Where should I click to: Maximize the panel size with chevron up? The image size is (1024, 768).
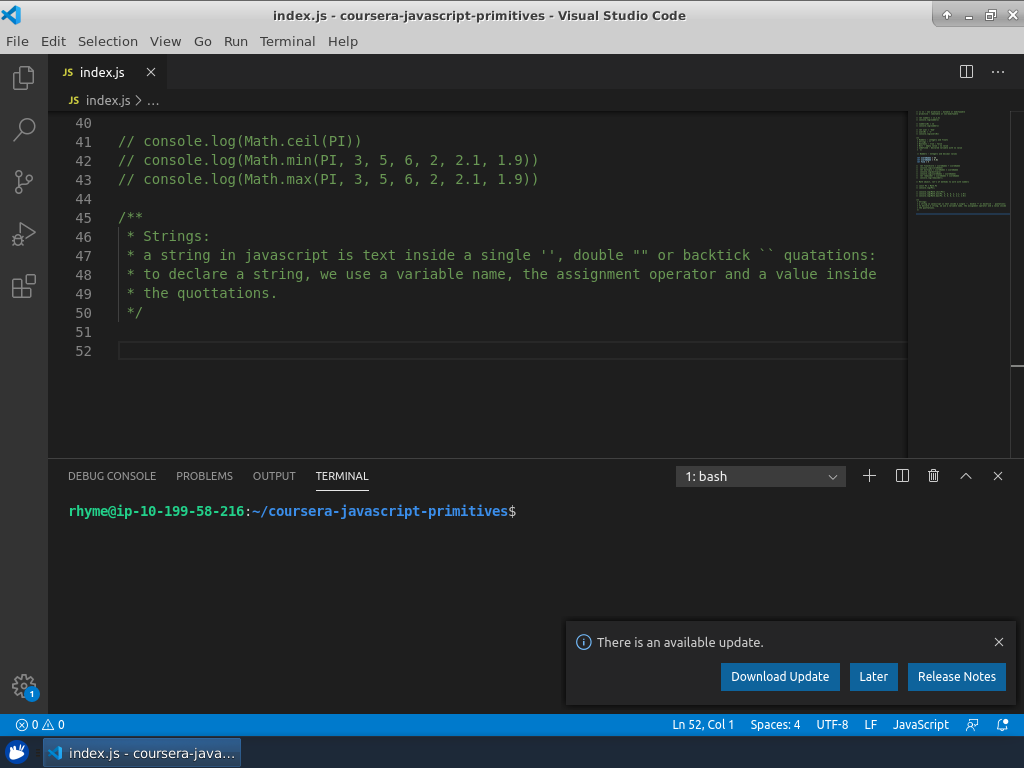pyautogui.click(x=966, y=476)
